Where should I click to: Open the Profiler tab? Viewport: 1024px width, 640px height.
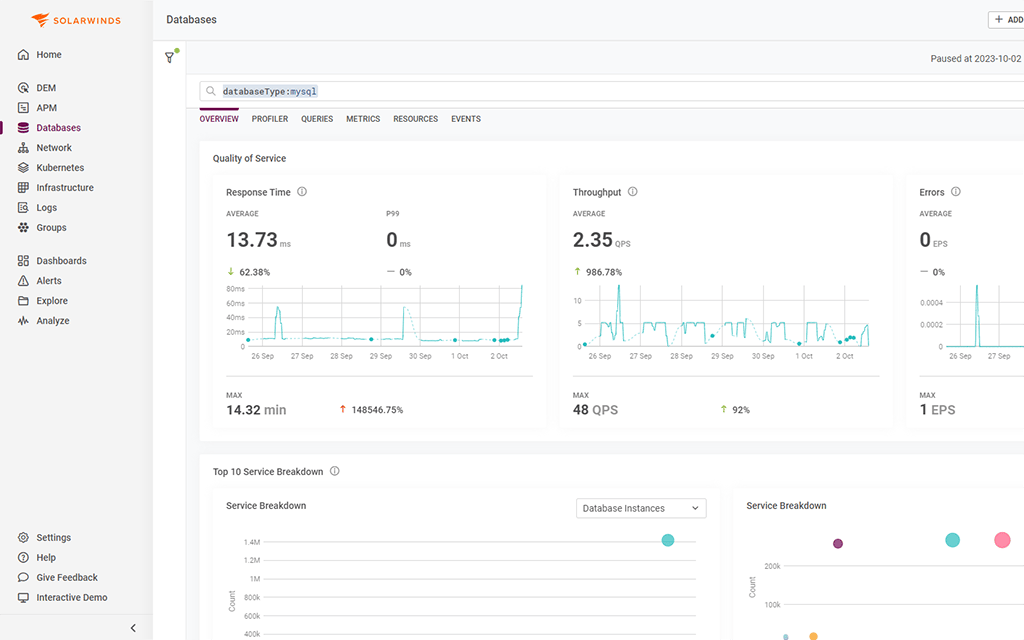269,119
